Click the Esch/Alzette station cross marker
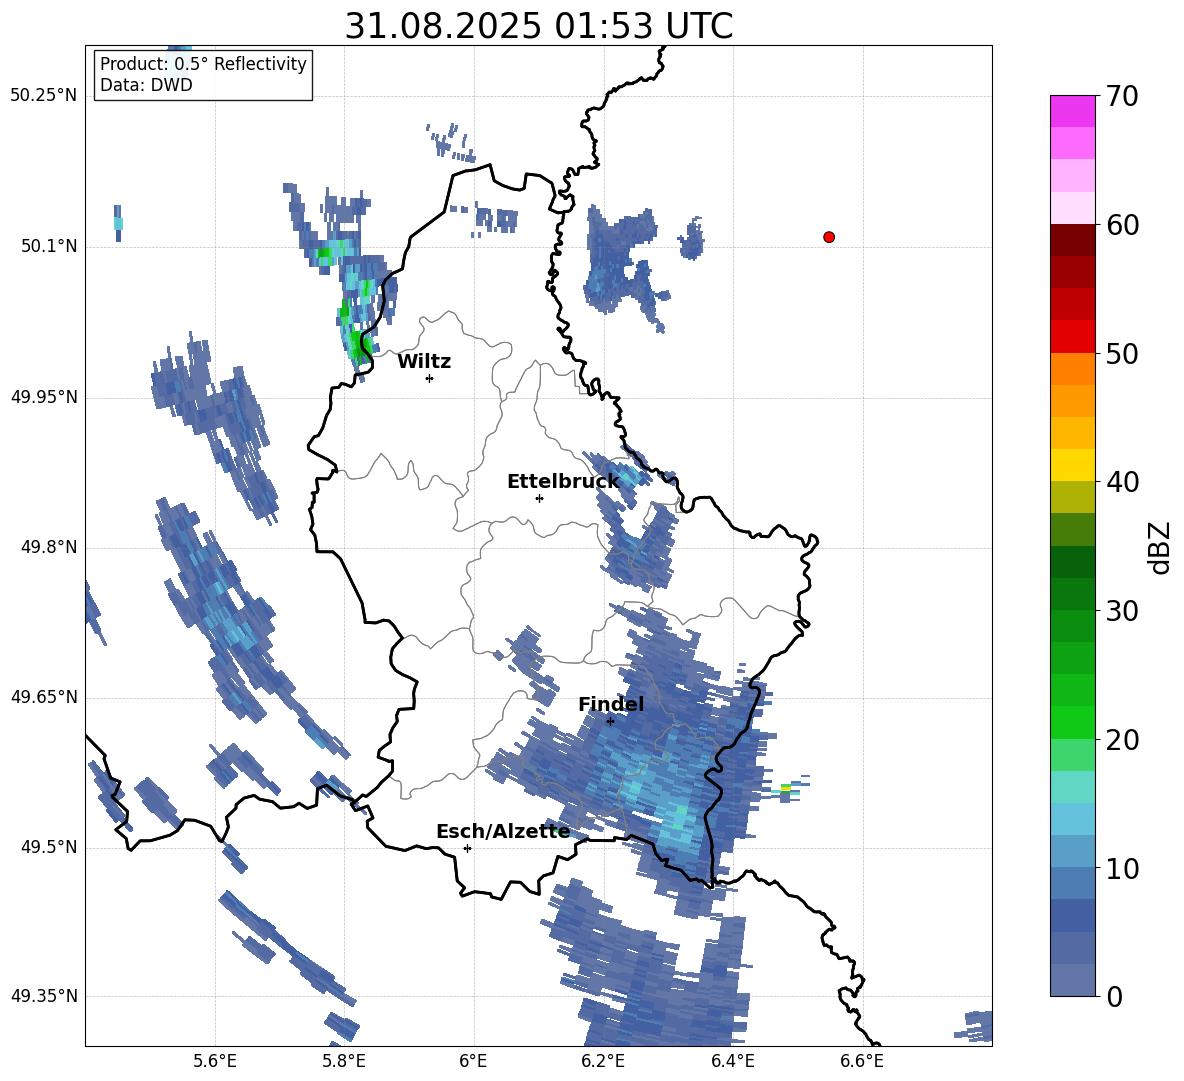1184x1081 pixels. [467, 848]
